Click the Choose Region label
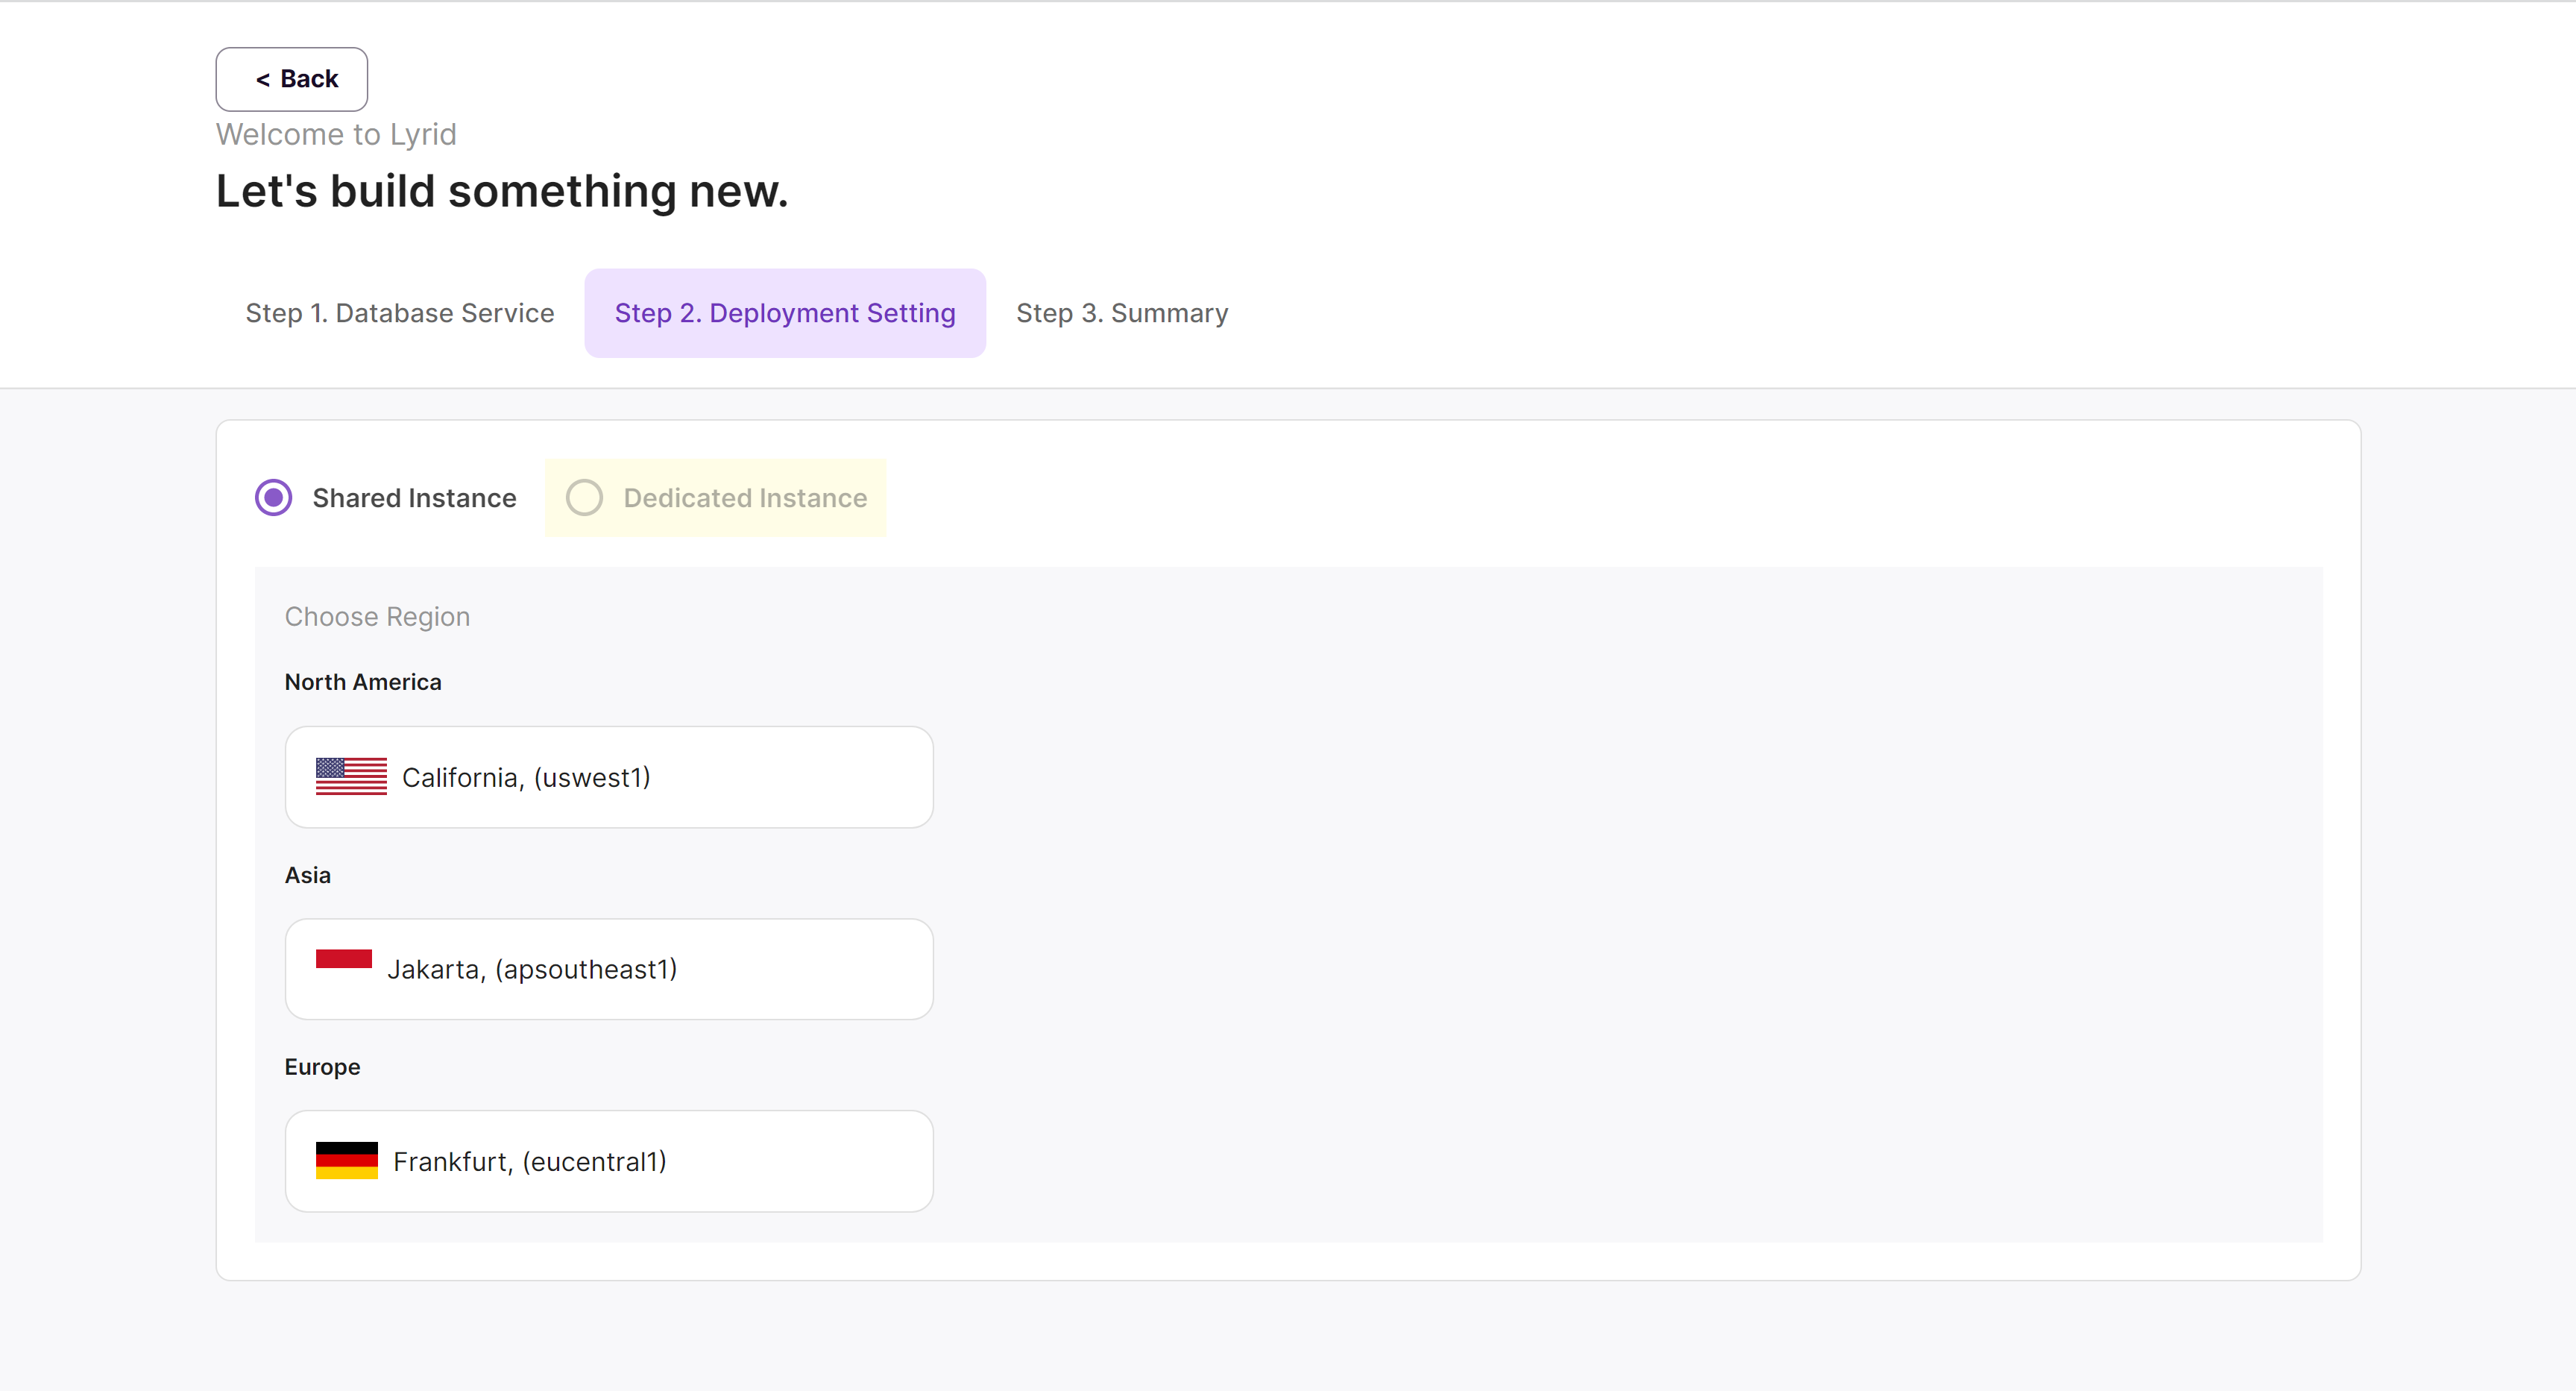 pos(377,616)
